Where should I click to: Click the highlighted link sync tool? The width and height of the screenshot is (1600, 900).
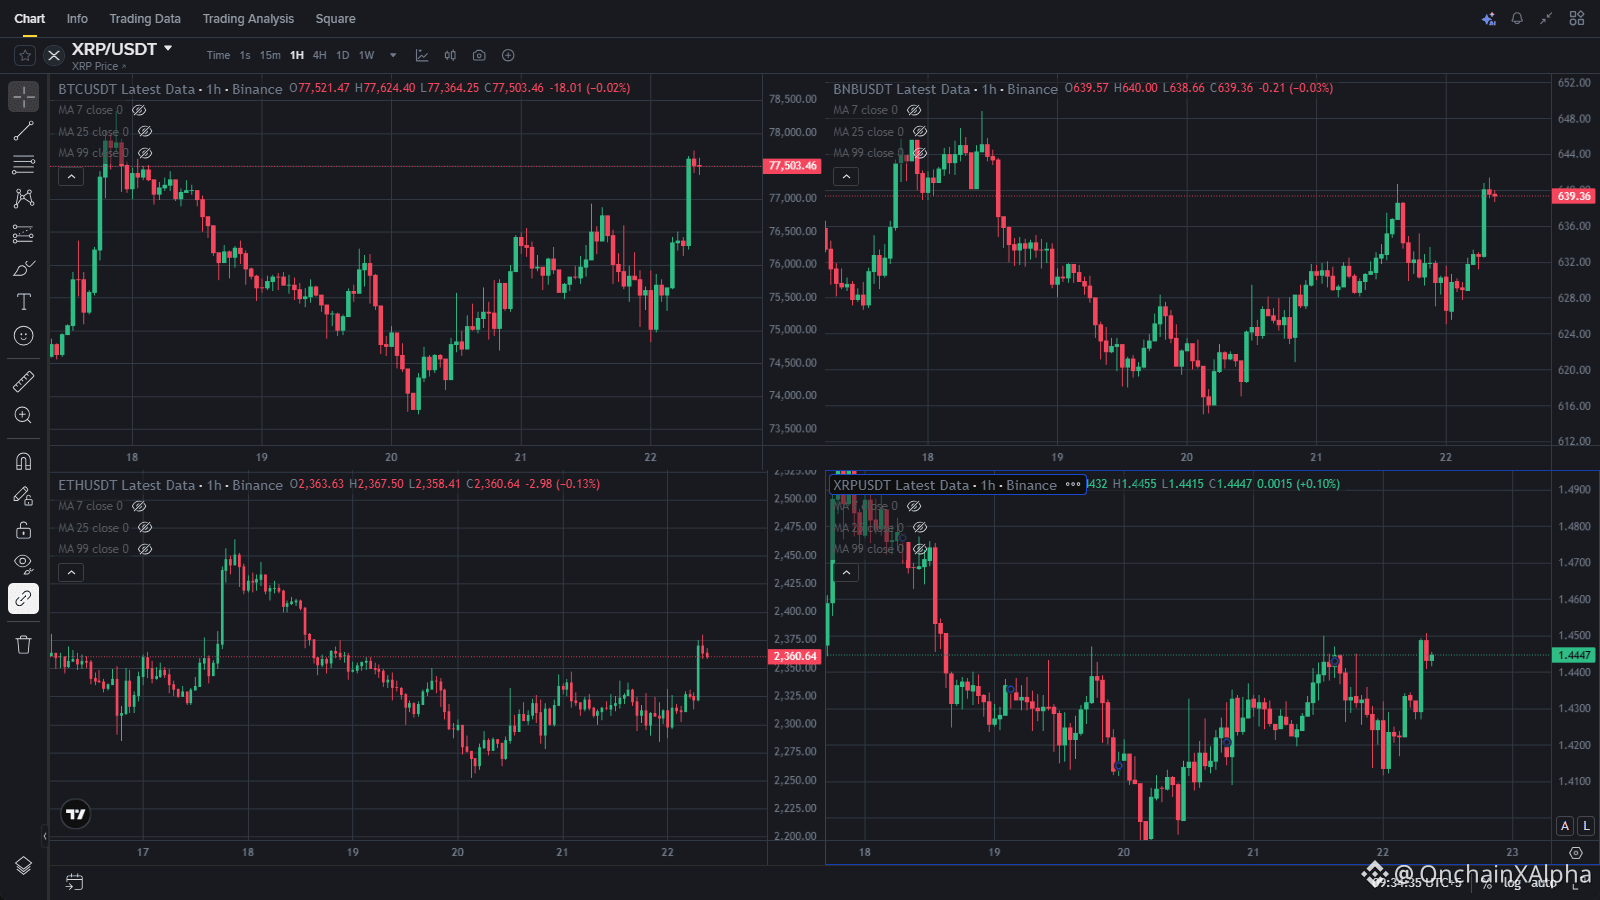24,598
